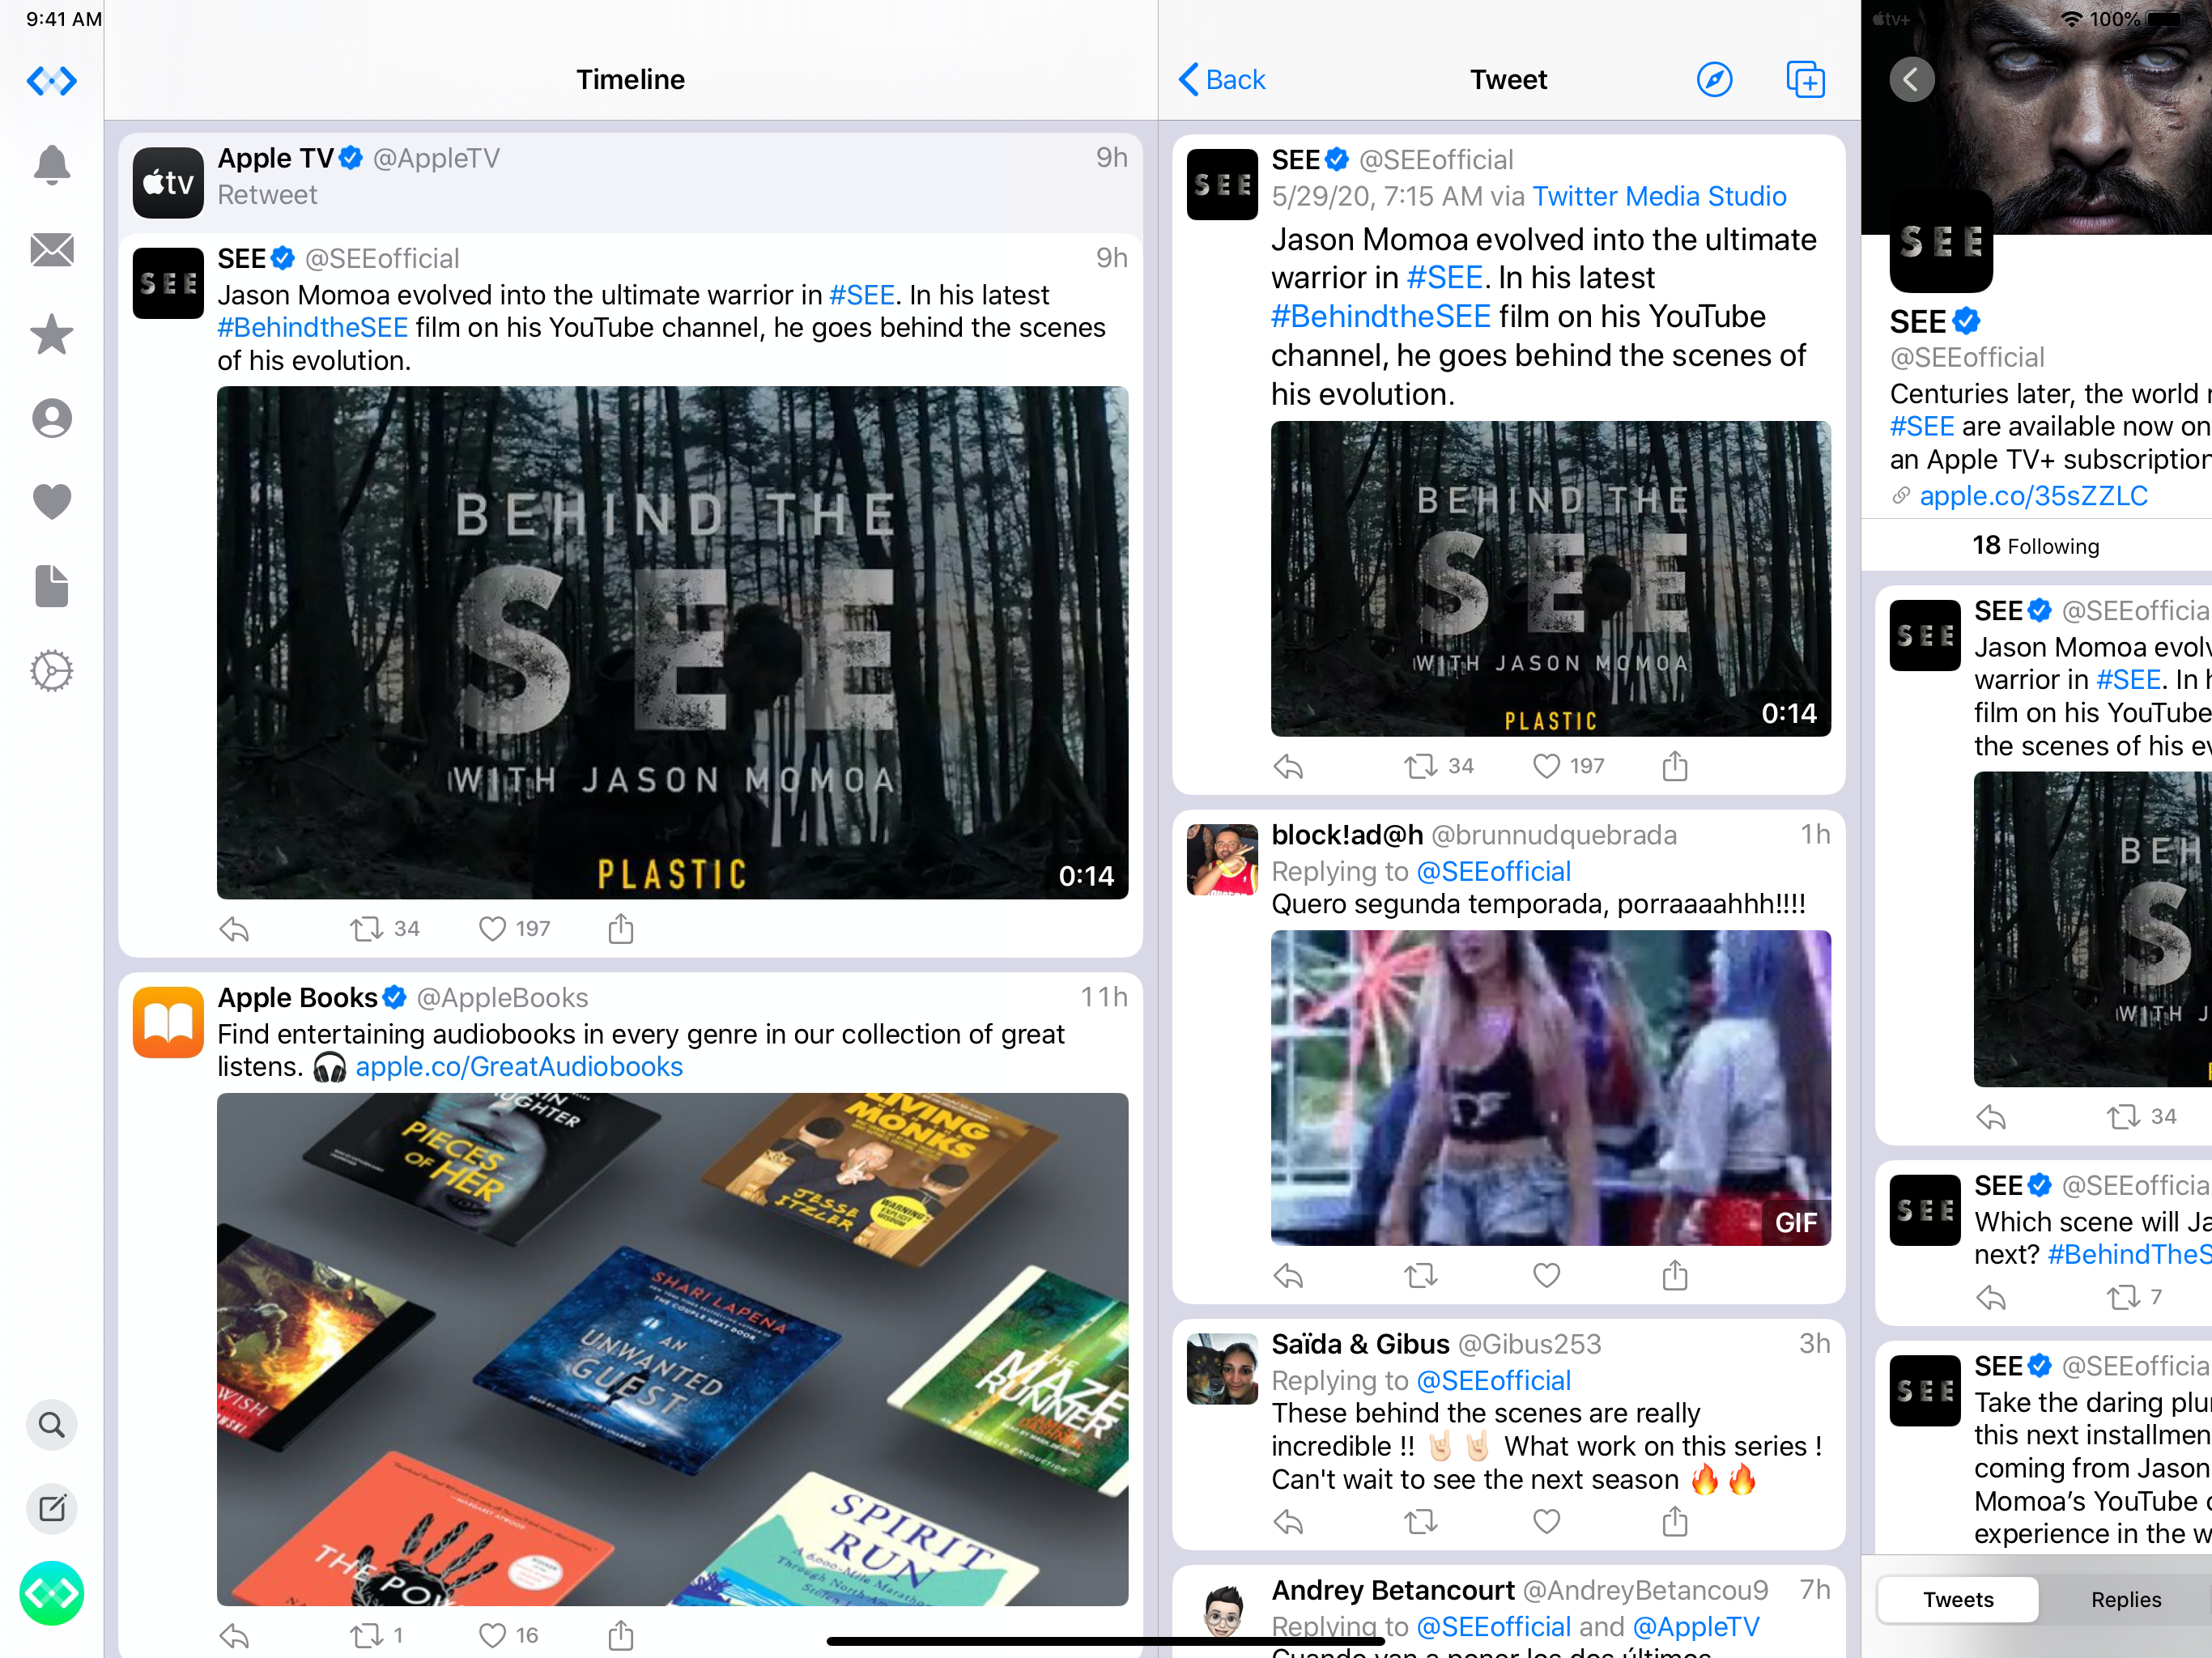Screen dimensions: 2212x1658
Task: Open the apple.co/GreatAudiobooks link
Action: (x=519, y=1067)
